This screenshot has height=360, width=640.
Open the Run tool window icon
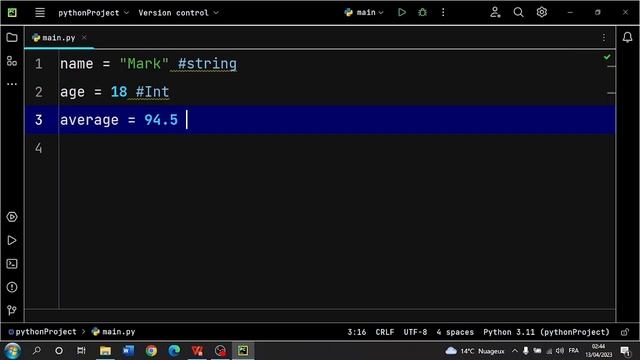tap(12, 240)
